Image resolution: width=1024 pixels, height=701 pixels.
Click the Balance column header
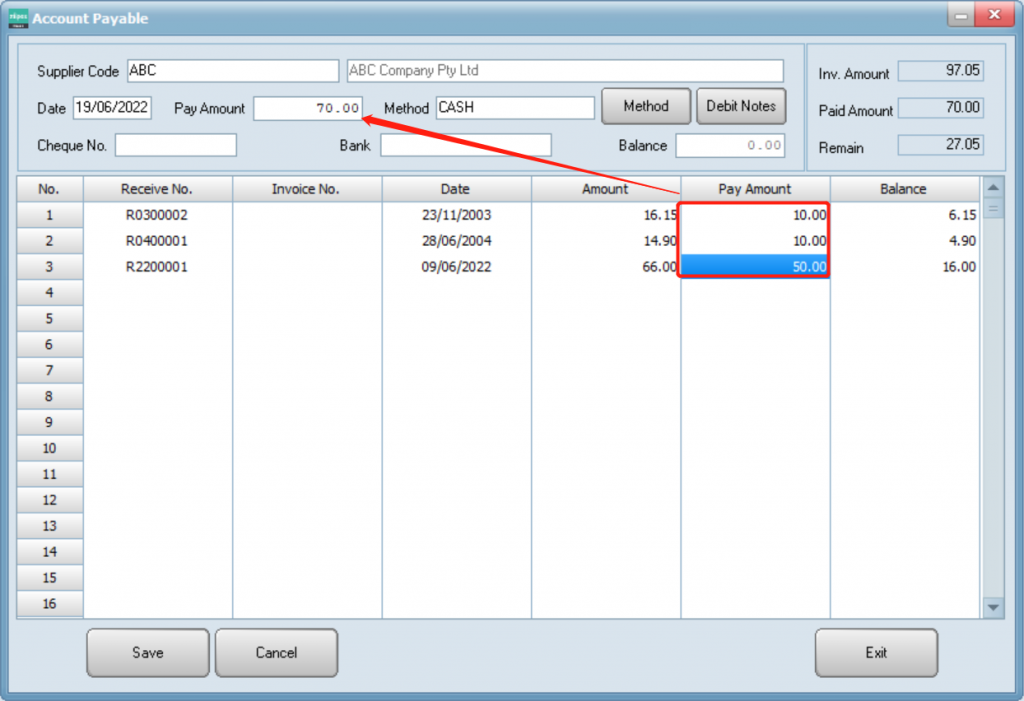[904, 189]
